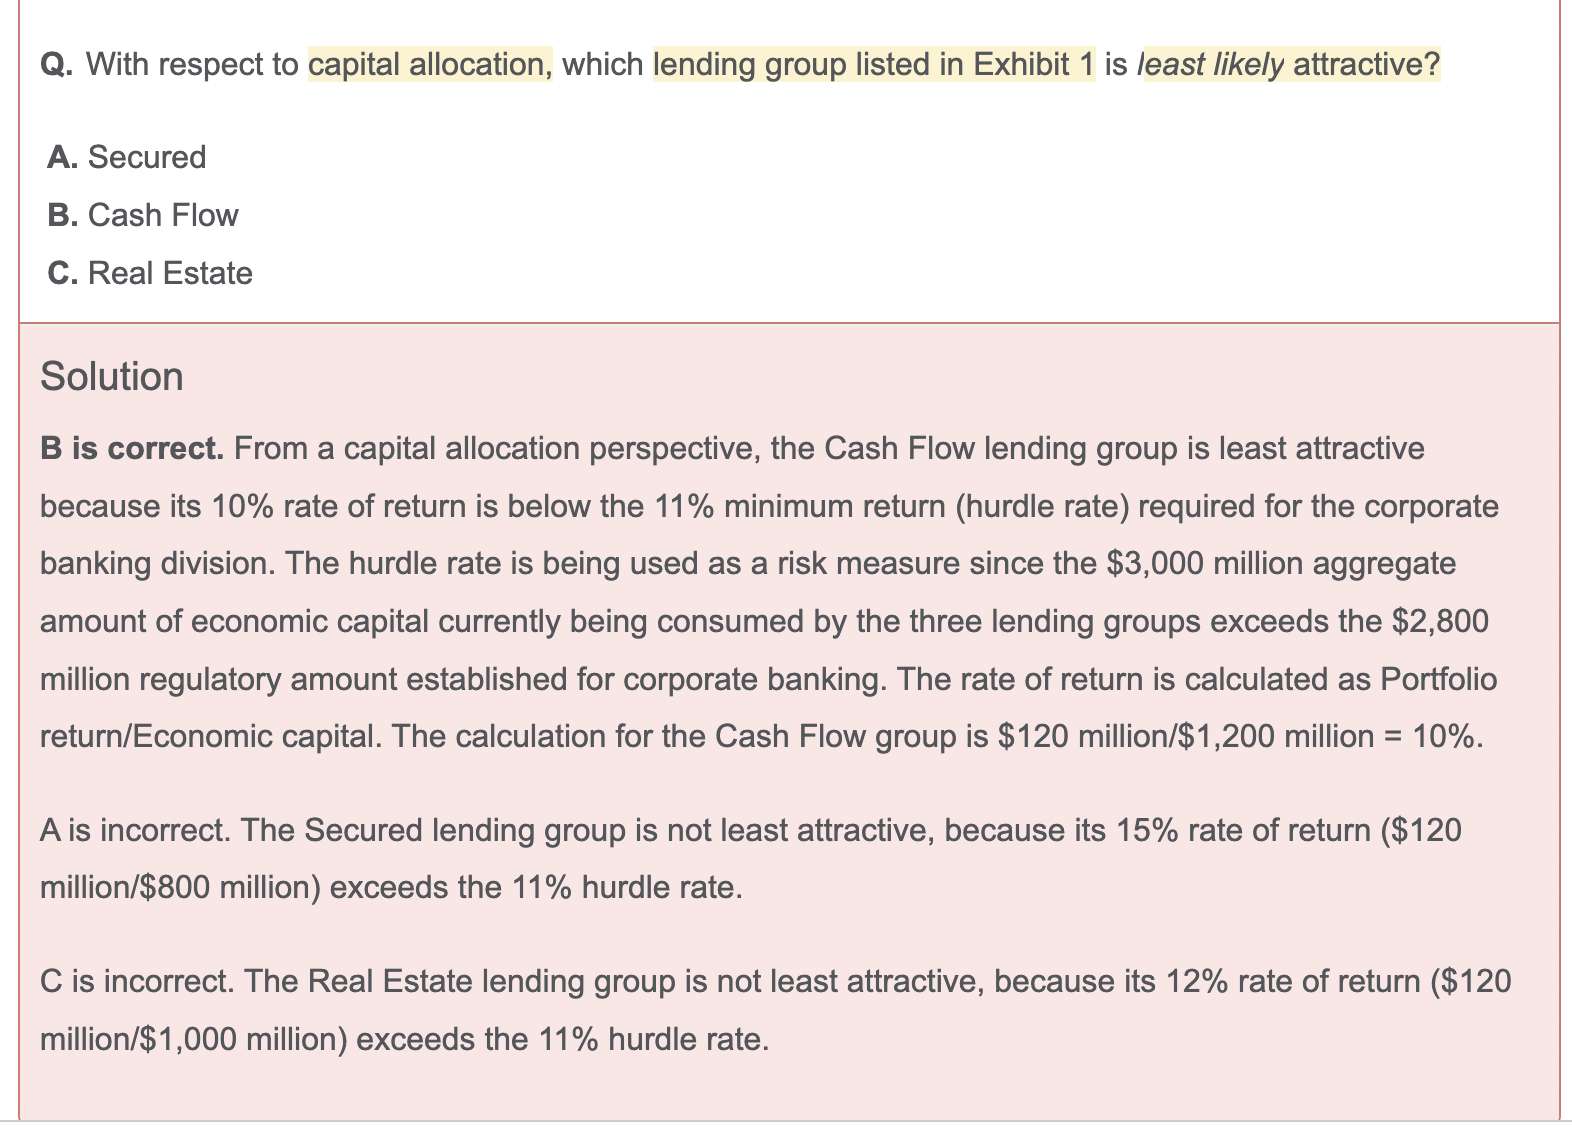
Task: Select answer option A. Secured
Action: click(x=127, y=157)
